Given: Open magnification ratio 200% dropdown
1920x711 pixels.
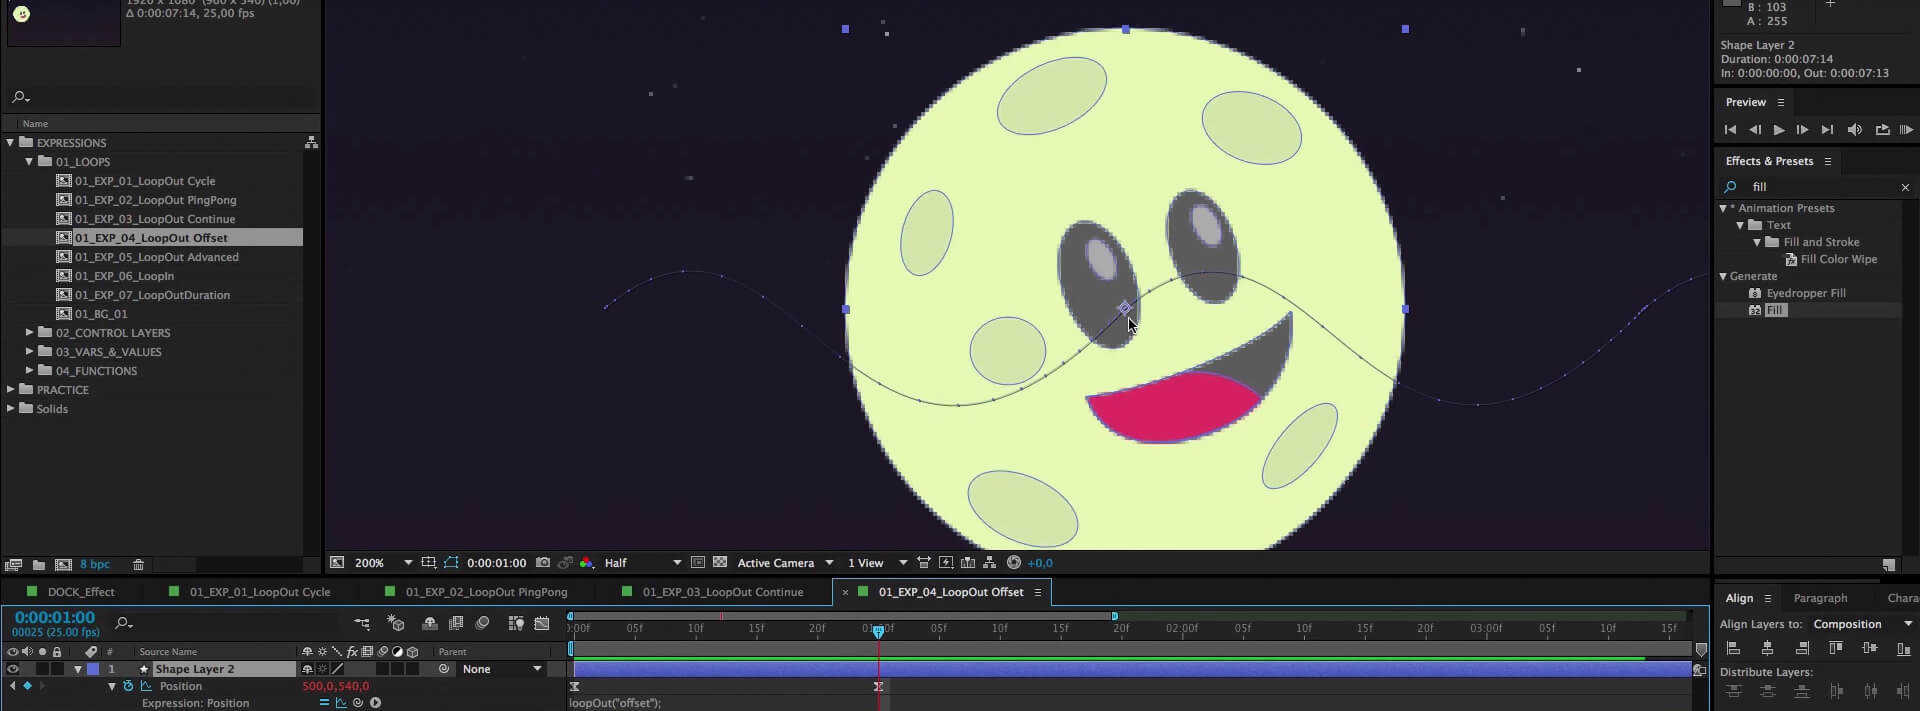Looking at the screenshot, I should (x=383, y=563).
